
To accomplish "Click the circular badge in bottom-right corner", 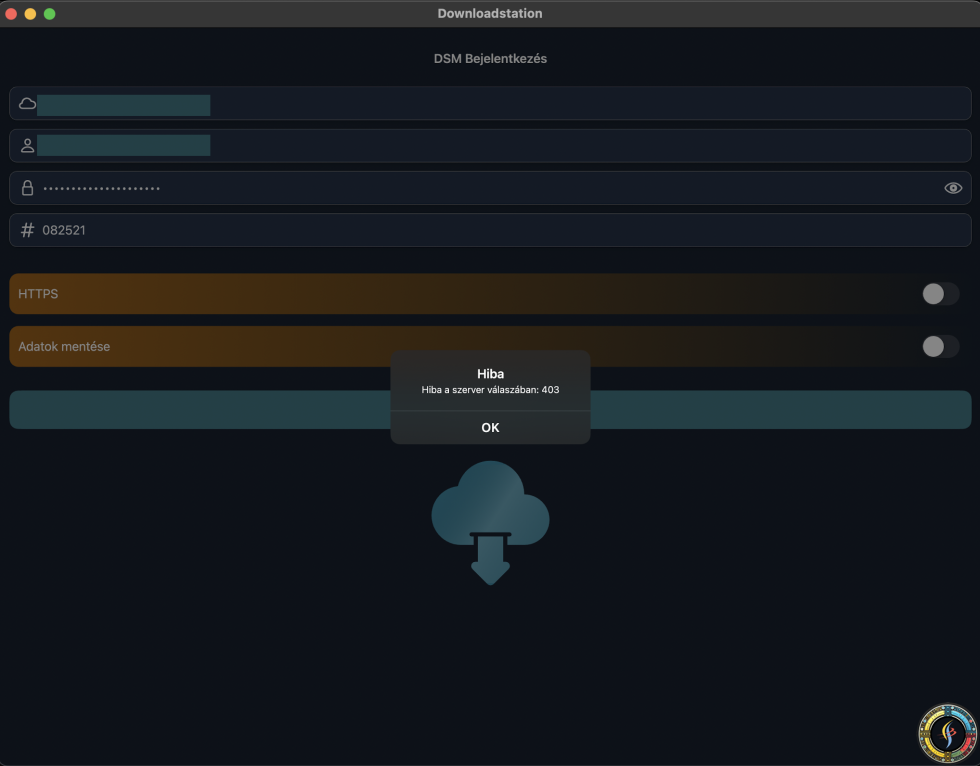I will [x=947, y=734].
